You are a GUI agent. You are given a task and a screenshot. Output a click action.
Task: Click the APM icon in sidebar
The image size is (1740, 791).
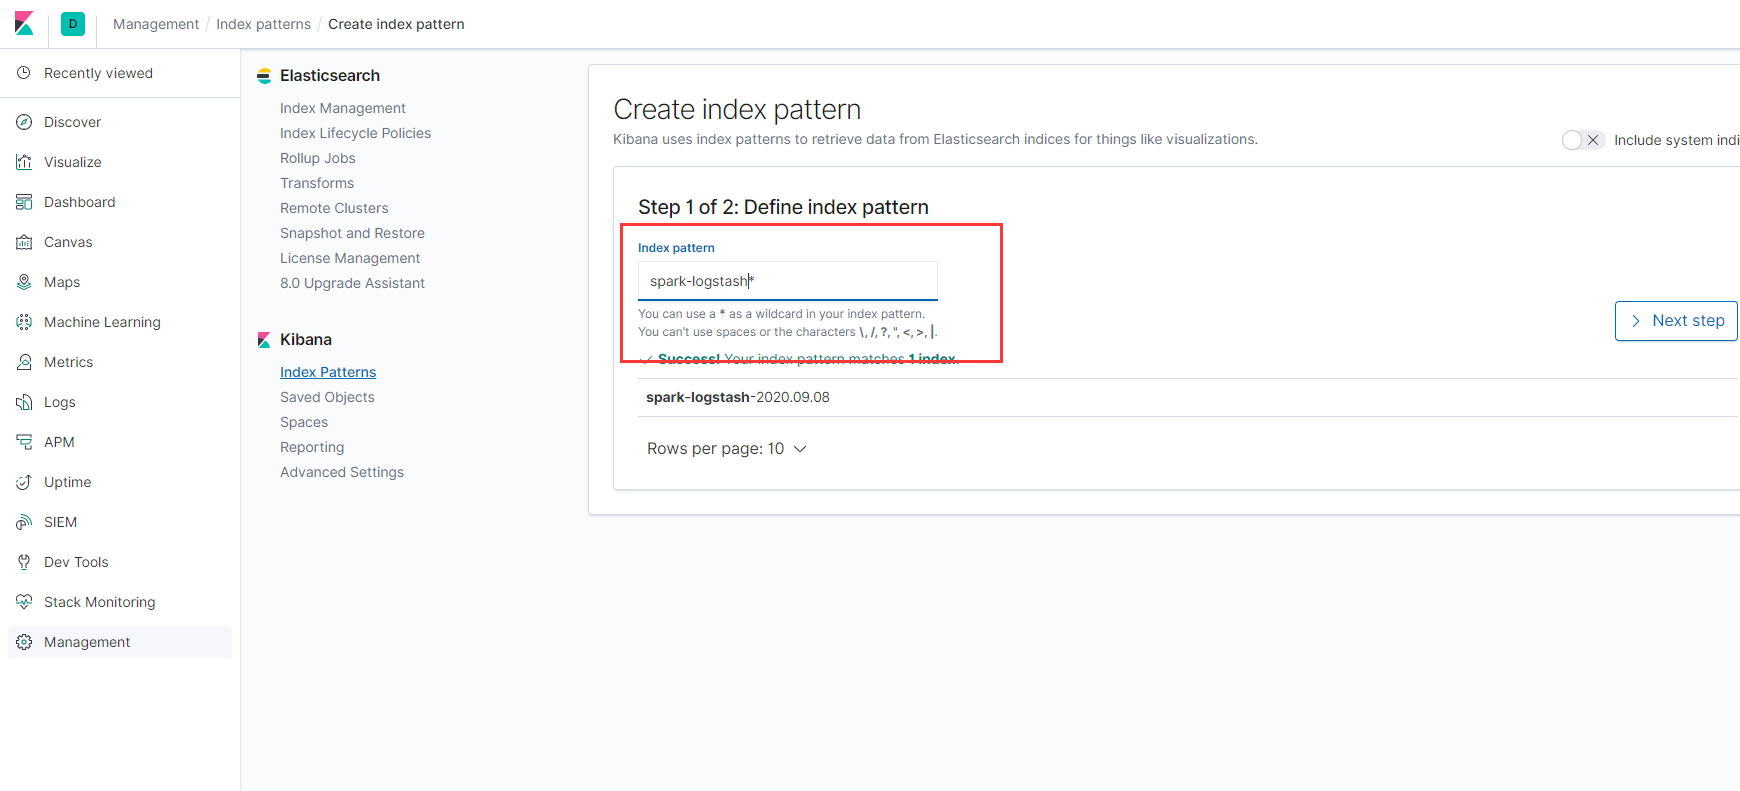coord(24,442)
